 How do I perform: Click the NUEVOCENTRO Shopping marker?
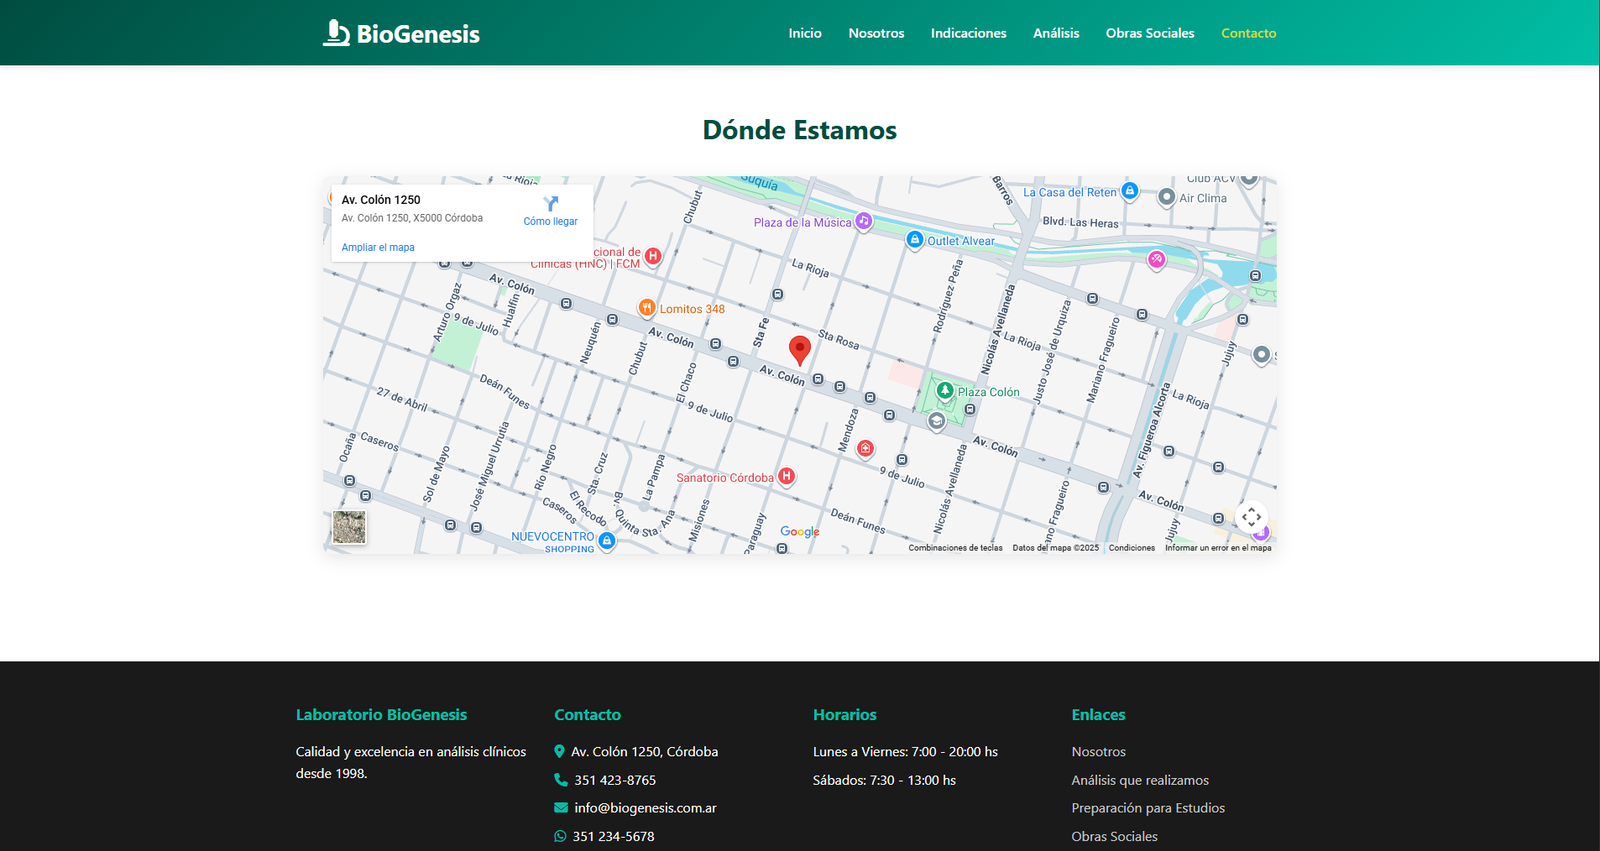click(x=607, y=540)
